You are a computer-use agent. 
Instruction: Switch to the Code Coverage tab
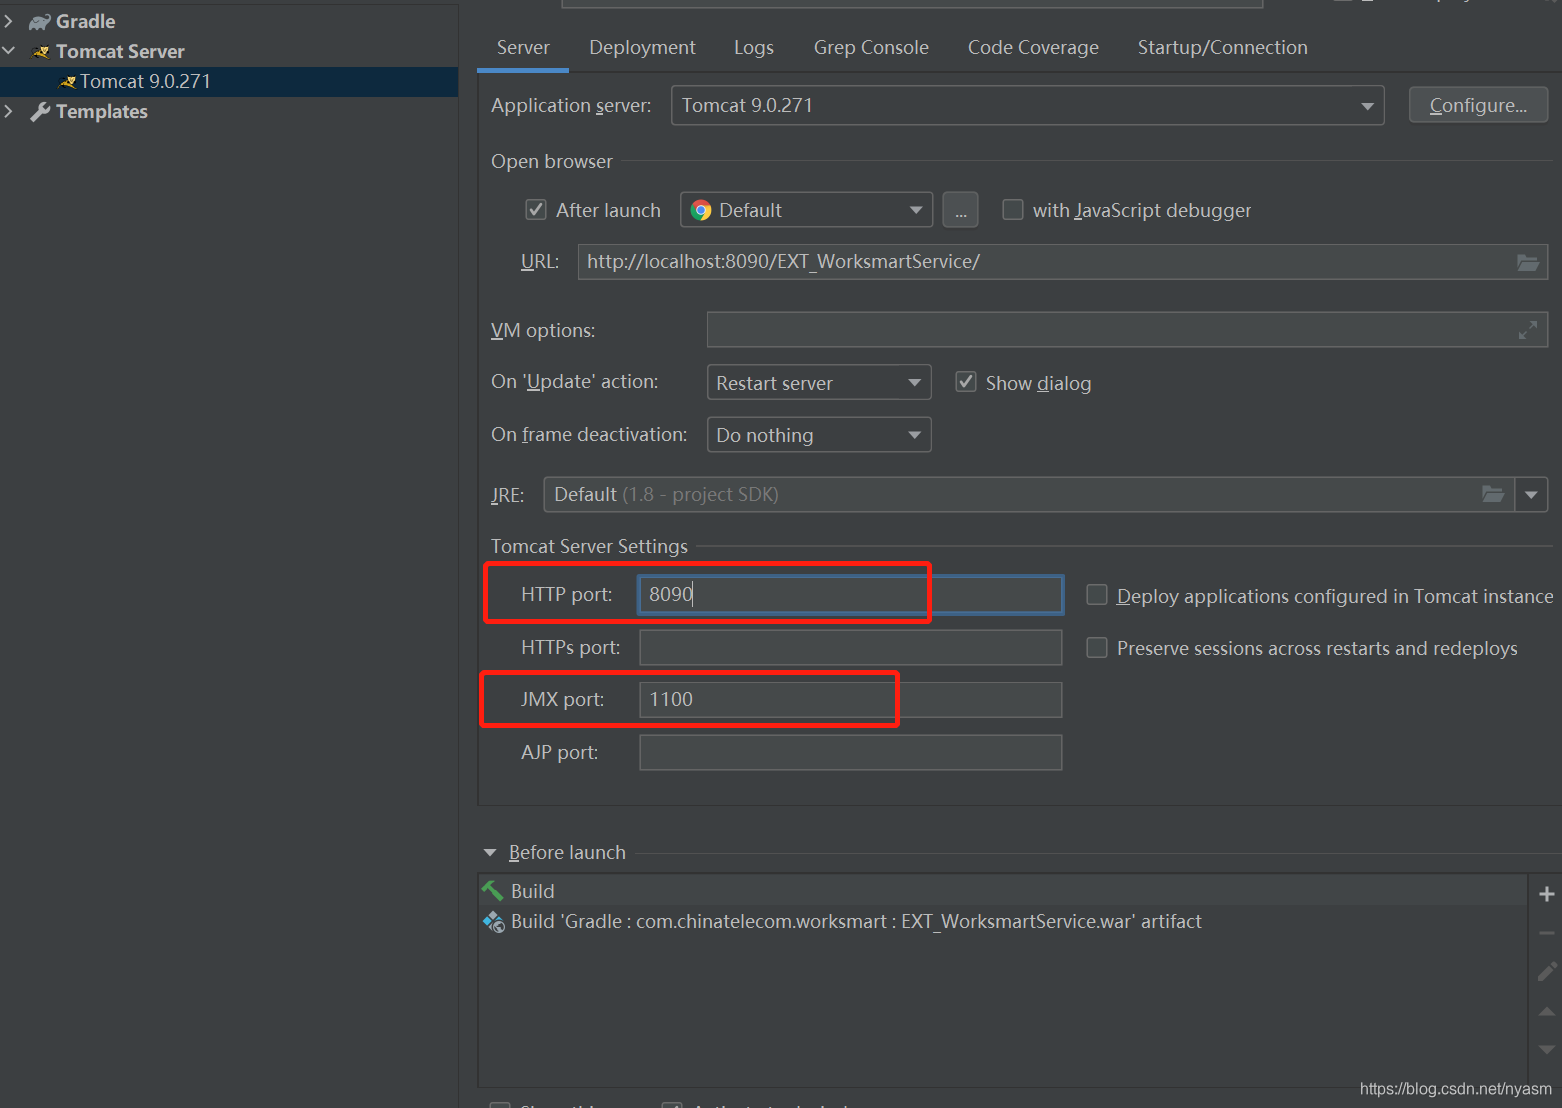point(1033,47)
